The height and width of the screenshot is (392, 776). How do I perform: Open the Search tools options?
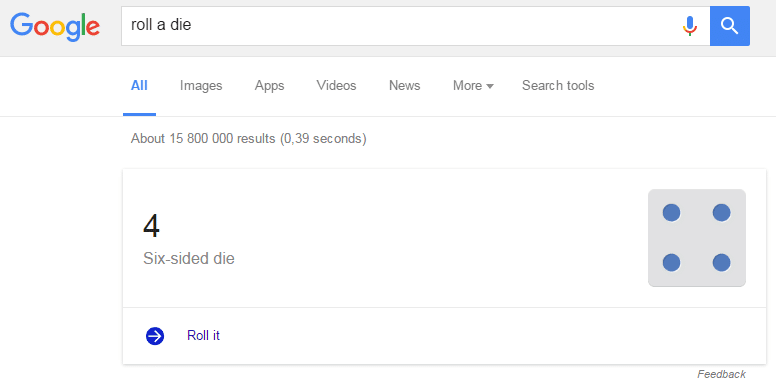coord(558,86)
